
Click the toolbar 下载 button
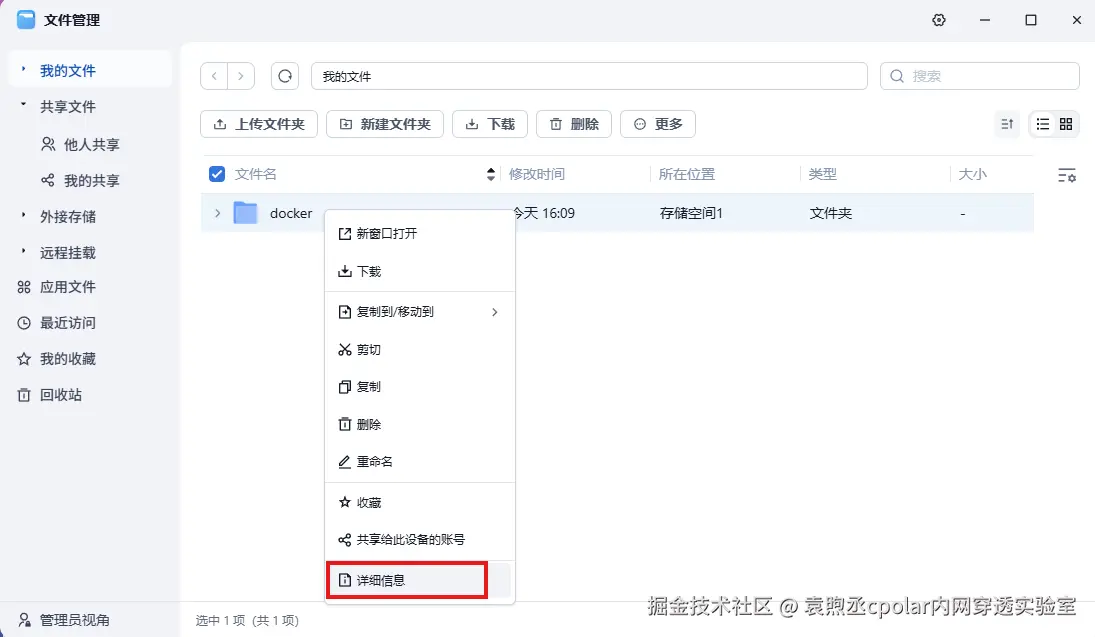490,124
